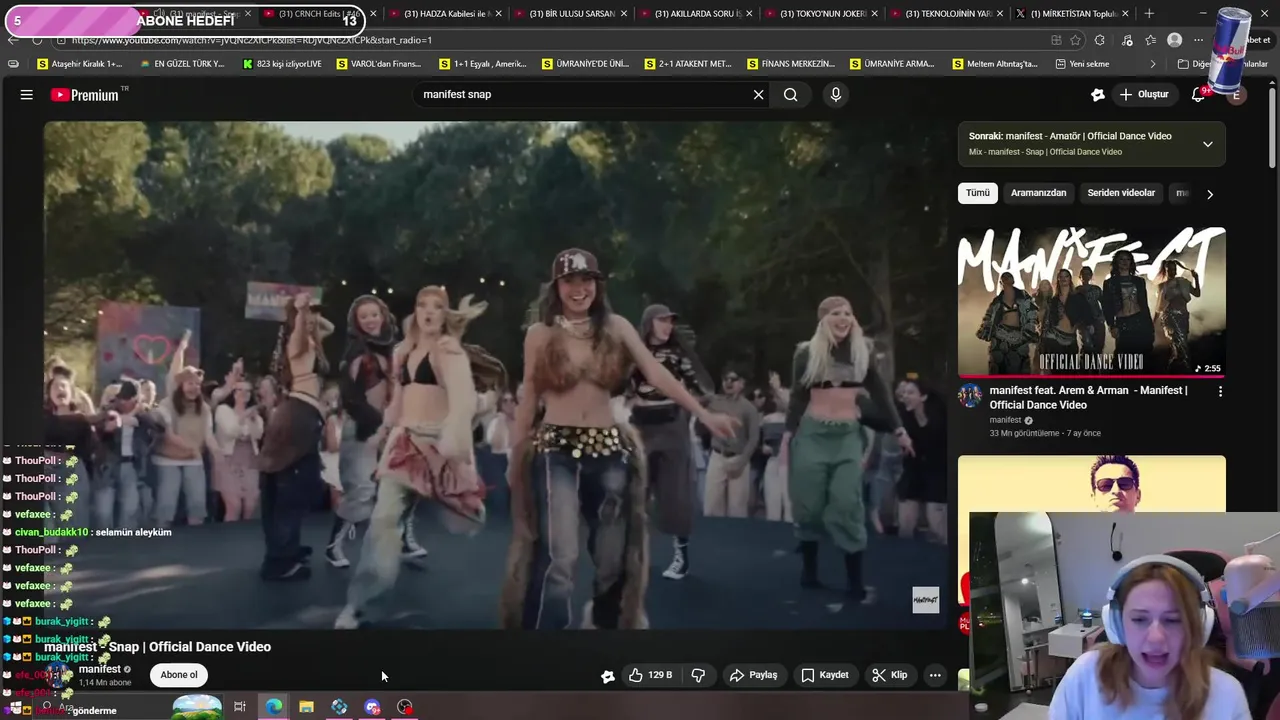Open options for the Arem & Arman video
1280x720 pixels.
[1220, 392]
